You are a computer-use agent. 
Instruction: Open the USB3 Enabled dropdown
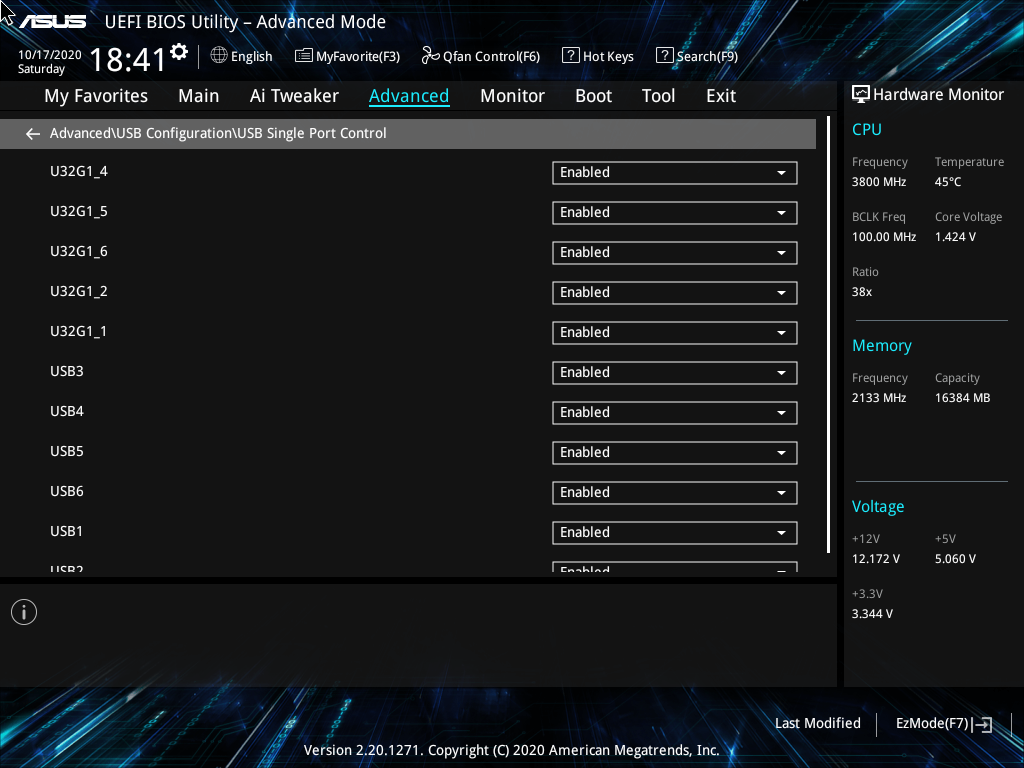click(675, 373)
